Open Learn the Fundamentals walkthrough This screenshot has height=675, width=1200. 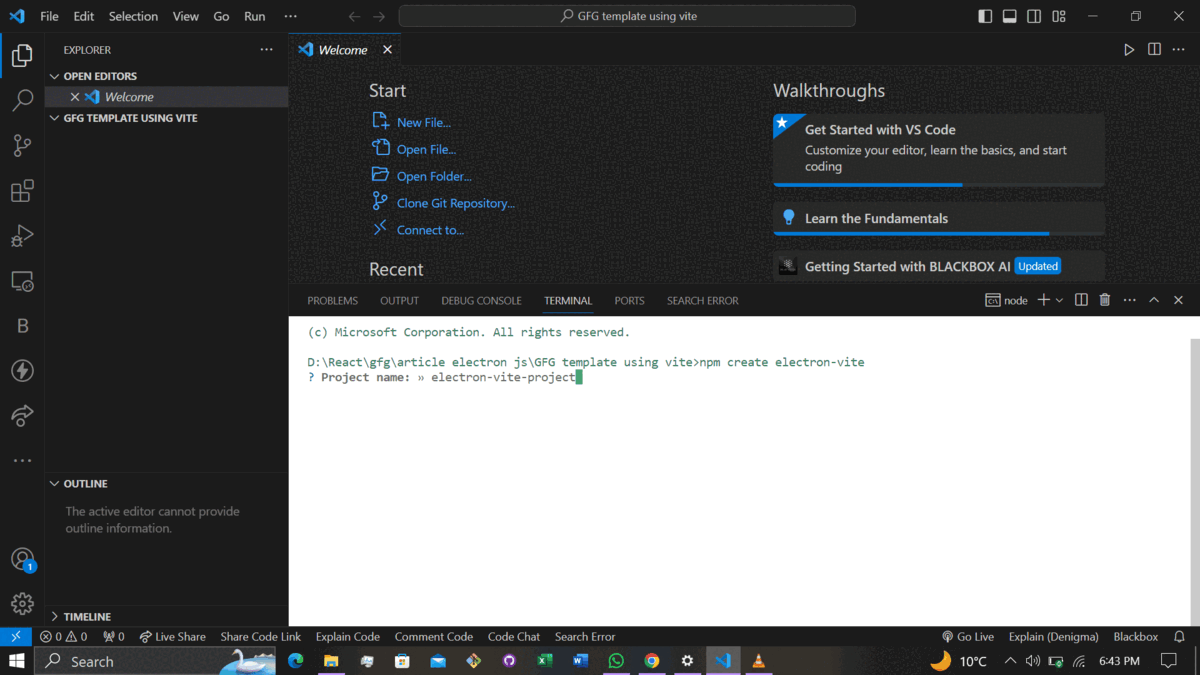click(939, 218)
